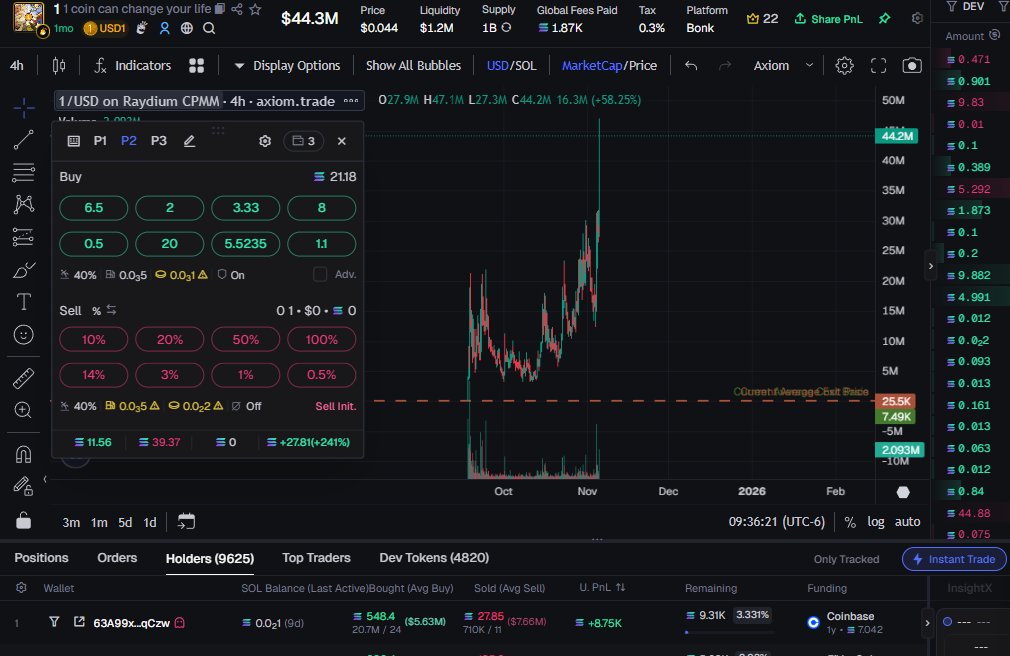Image resolution: width=1010 pixels, height=656 pixels.
Task: Open the forecasting and measurement tools
Action: [x=24, y=237]
